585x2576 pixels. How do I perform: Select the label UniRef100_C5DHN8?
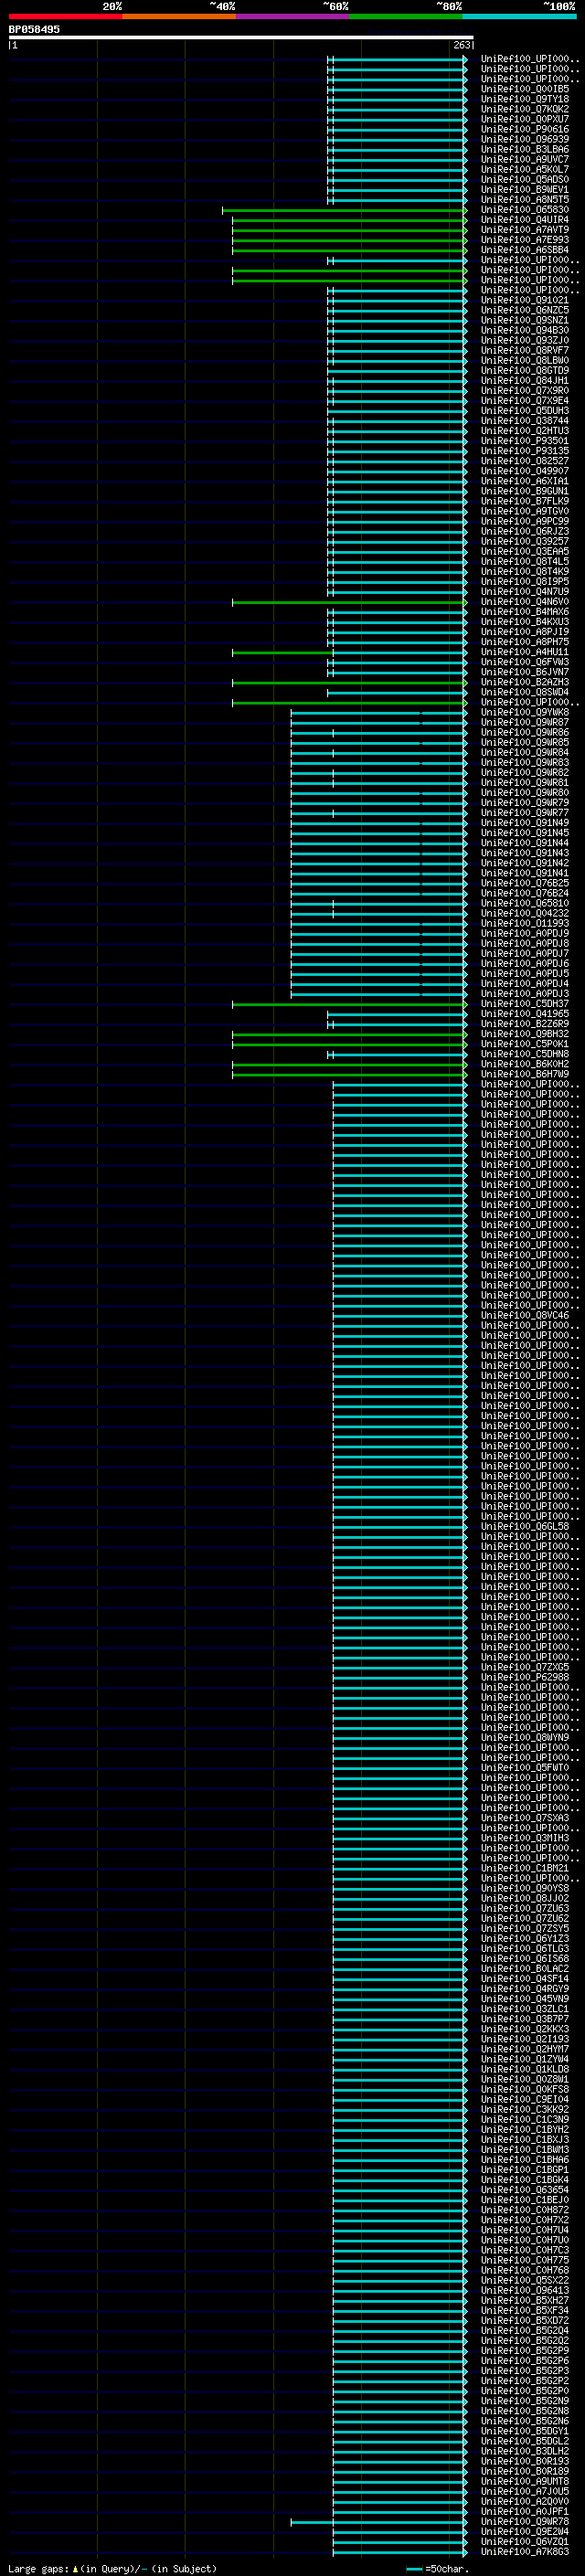pos(524,1054)
